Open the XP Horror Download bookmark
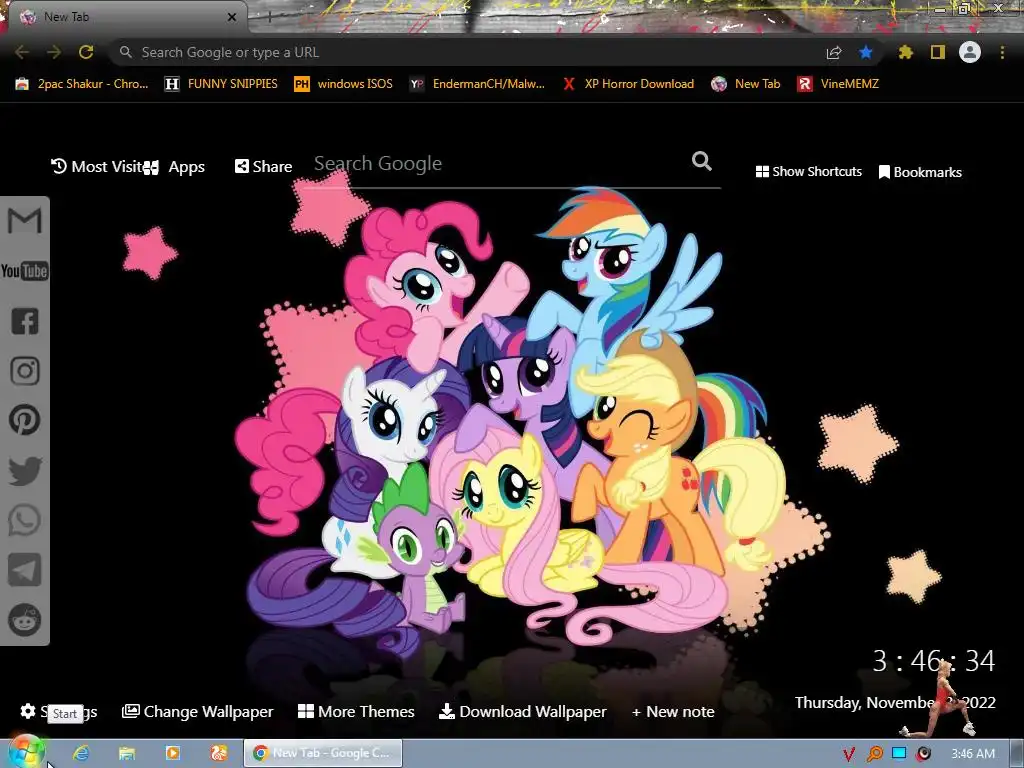Image resolution: width=1024 pixels, height=768 pixels. [628, 84]
